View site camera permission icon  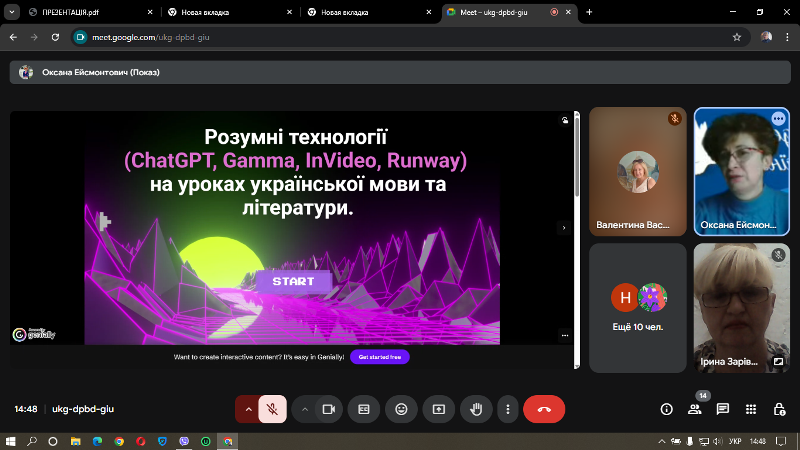(x=80, y=37)
